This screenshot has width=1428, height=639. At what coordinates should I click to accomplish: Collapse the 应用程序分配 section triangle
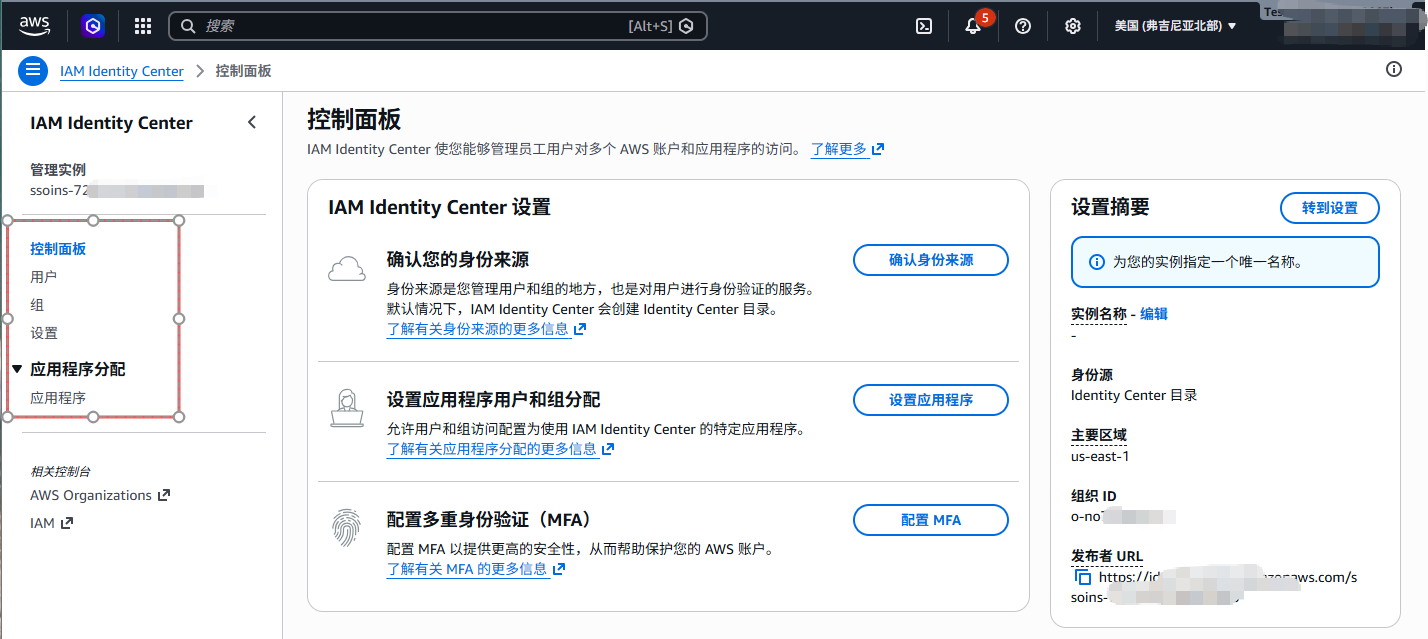click(x=17, y=369)
